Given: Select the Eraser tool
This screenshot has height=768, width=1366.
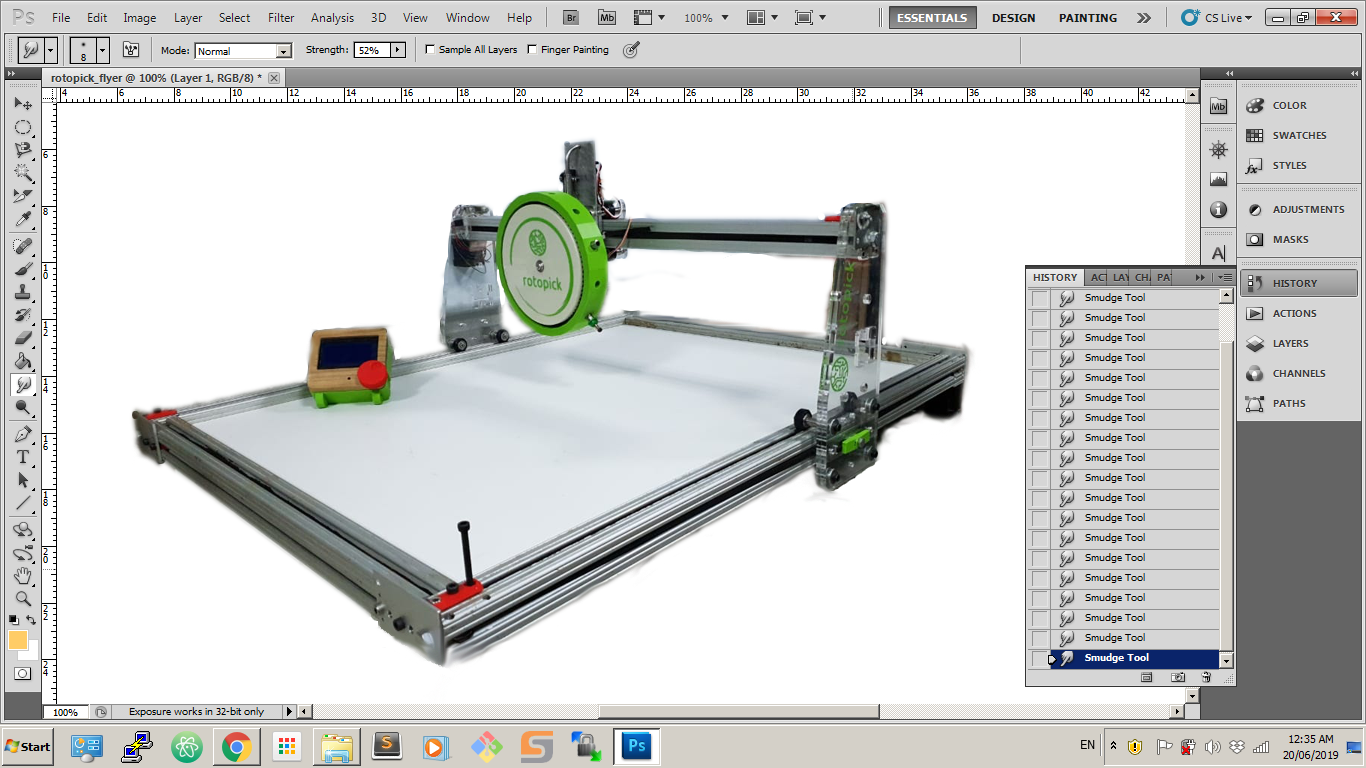Looking at the screenshot, I should [23, 338].
